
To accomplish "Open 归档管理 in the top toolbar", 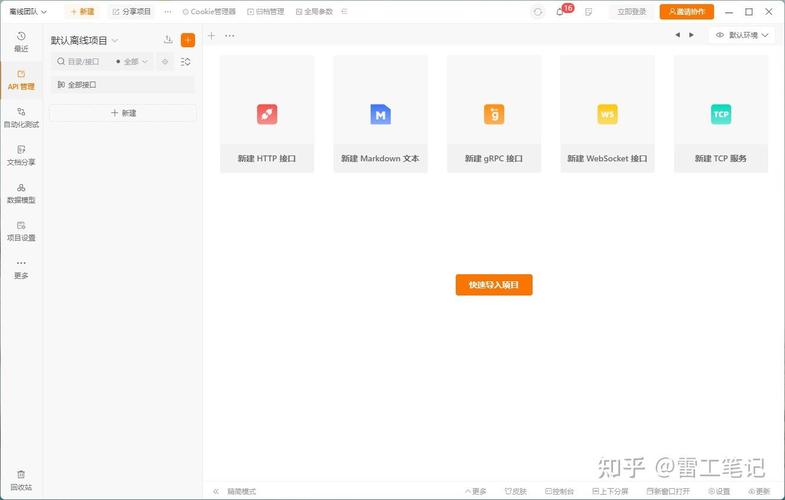I will [x=265, y=12].
